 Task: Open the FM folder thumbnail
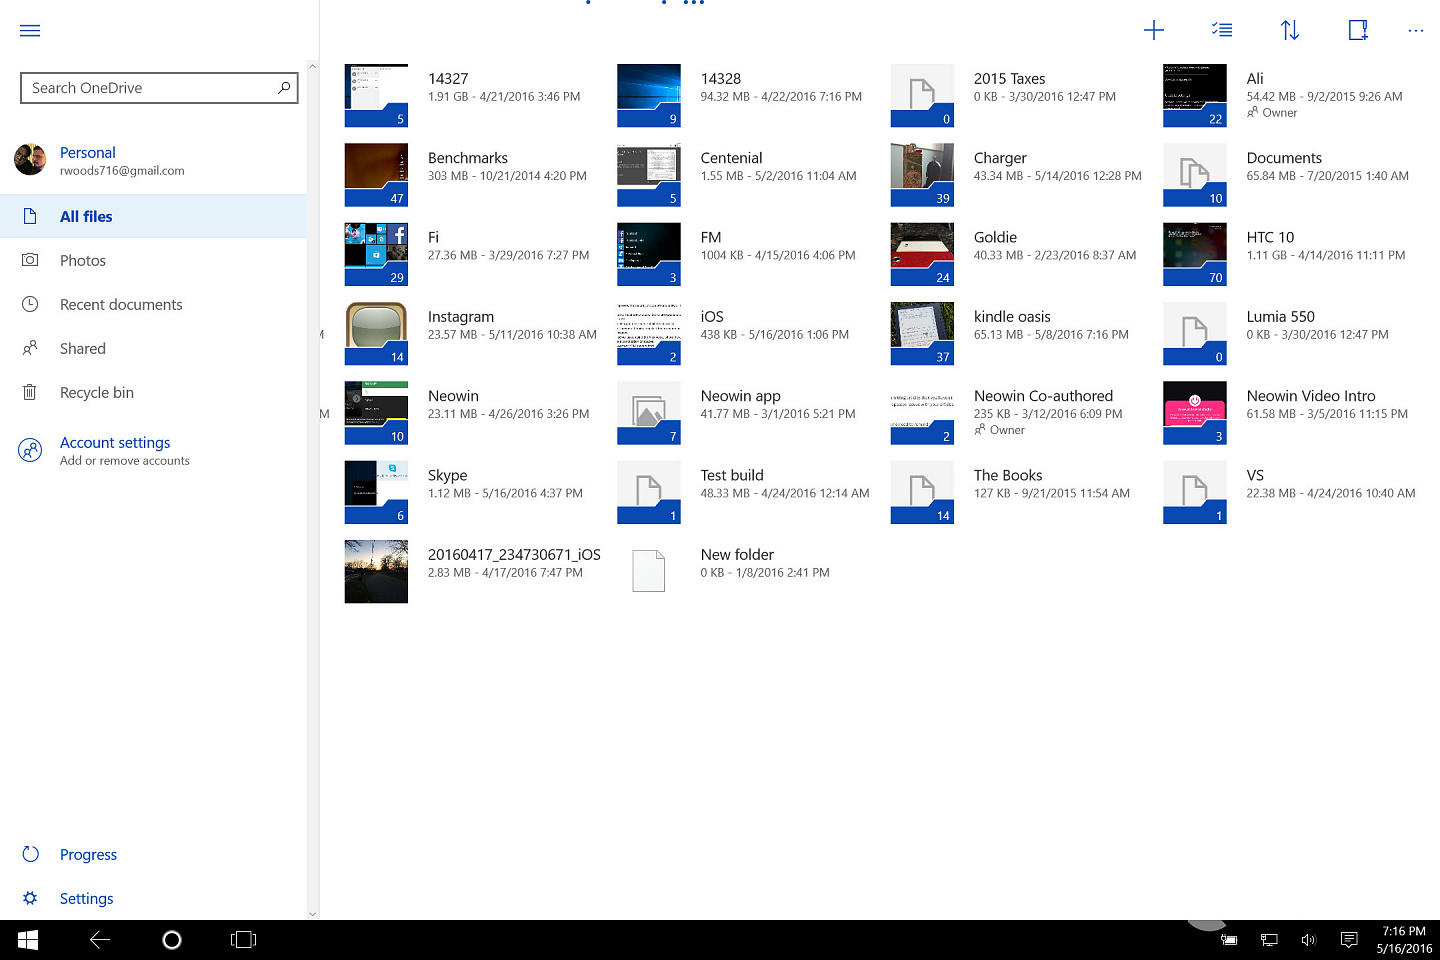[649, 254]
